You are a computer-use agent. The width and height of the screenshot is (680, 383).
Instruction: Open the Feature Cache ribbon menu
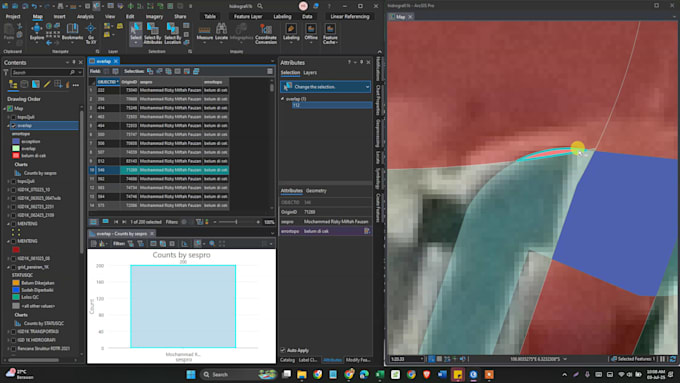330,33
